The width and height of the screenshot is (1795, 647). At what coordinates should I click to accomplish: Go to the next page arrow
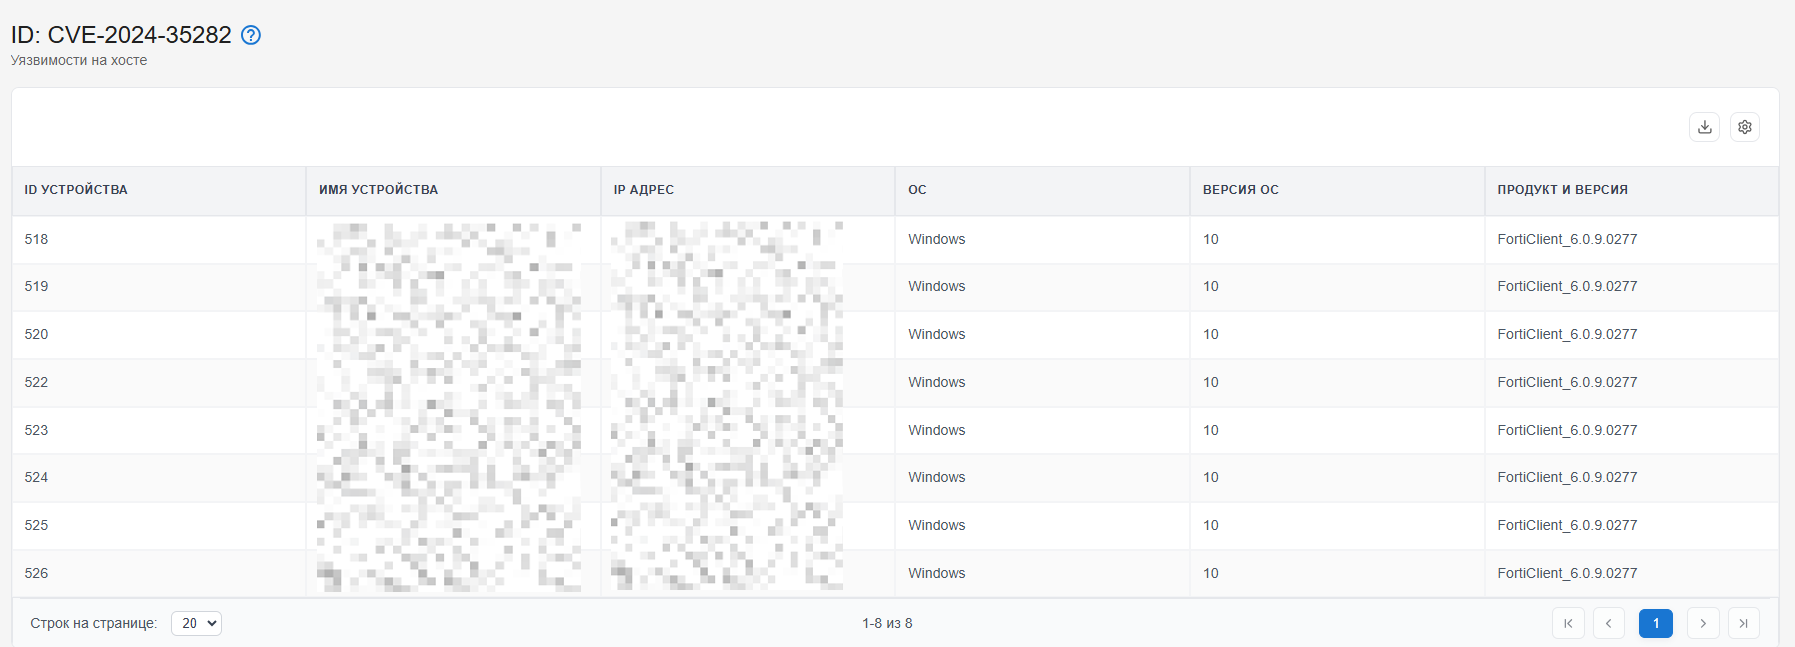click(x=1703, y=623)
